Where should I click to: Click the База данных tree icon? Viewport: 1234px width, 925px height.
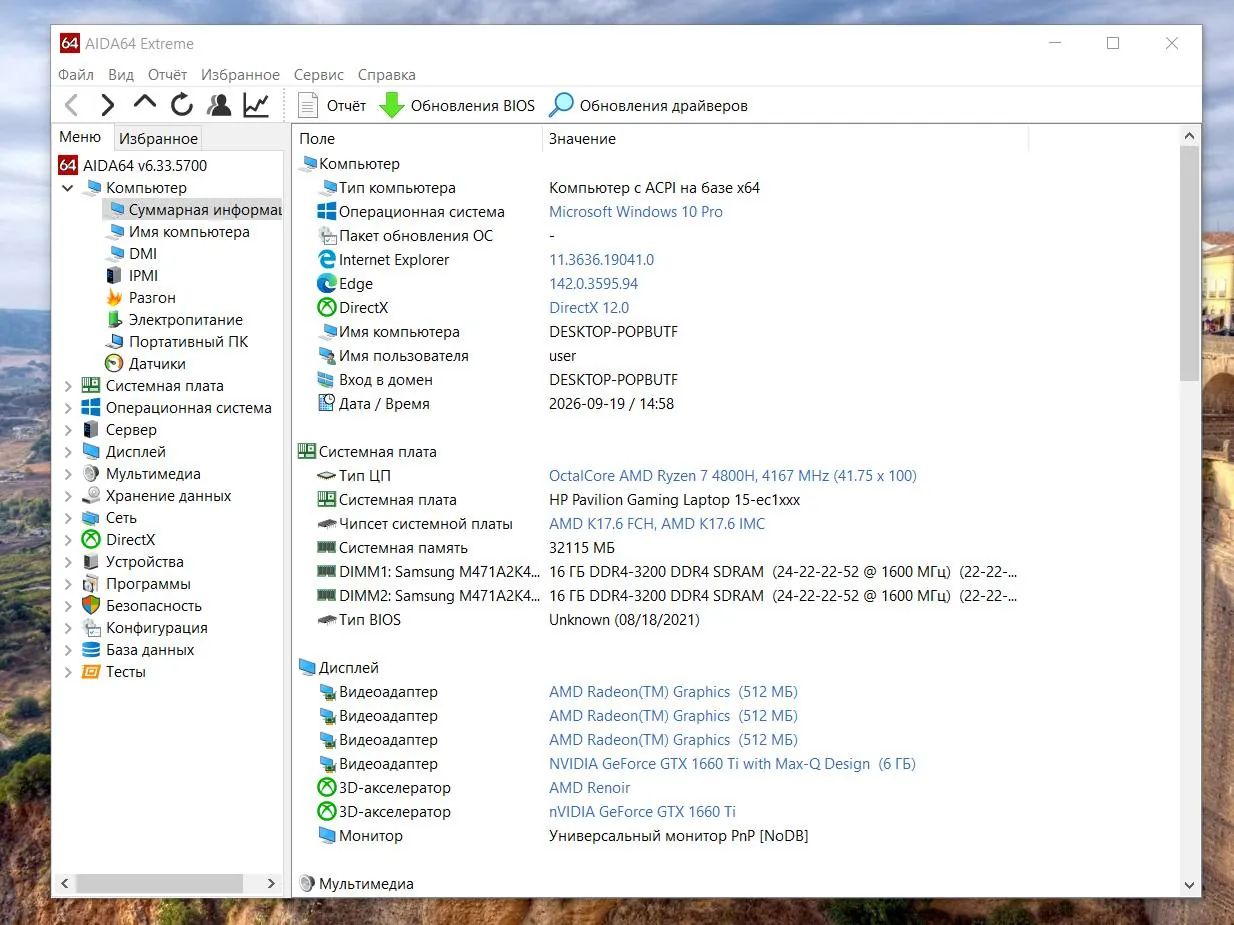pos(91,650)
